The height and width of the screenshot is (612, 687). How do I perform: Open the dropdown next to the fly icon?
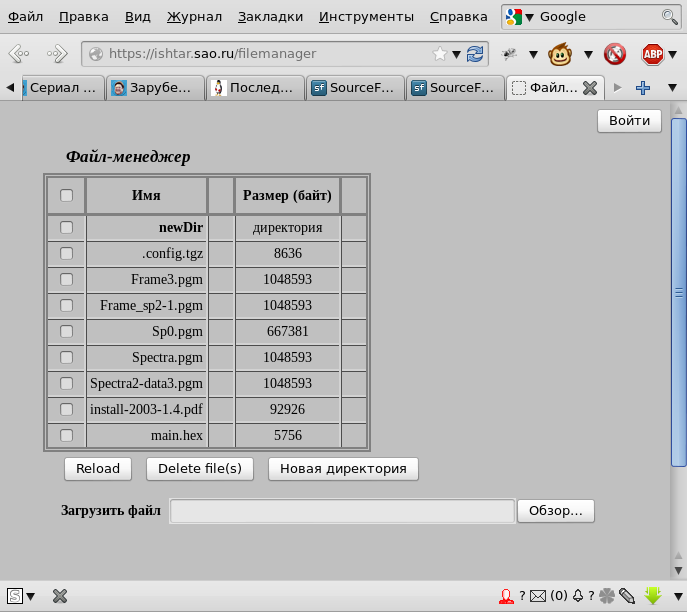pyautogui.click(x=533, y=55)
